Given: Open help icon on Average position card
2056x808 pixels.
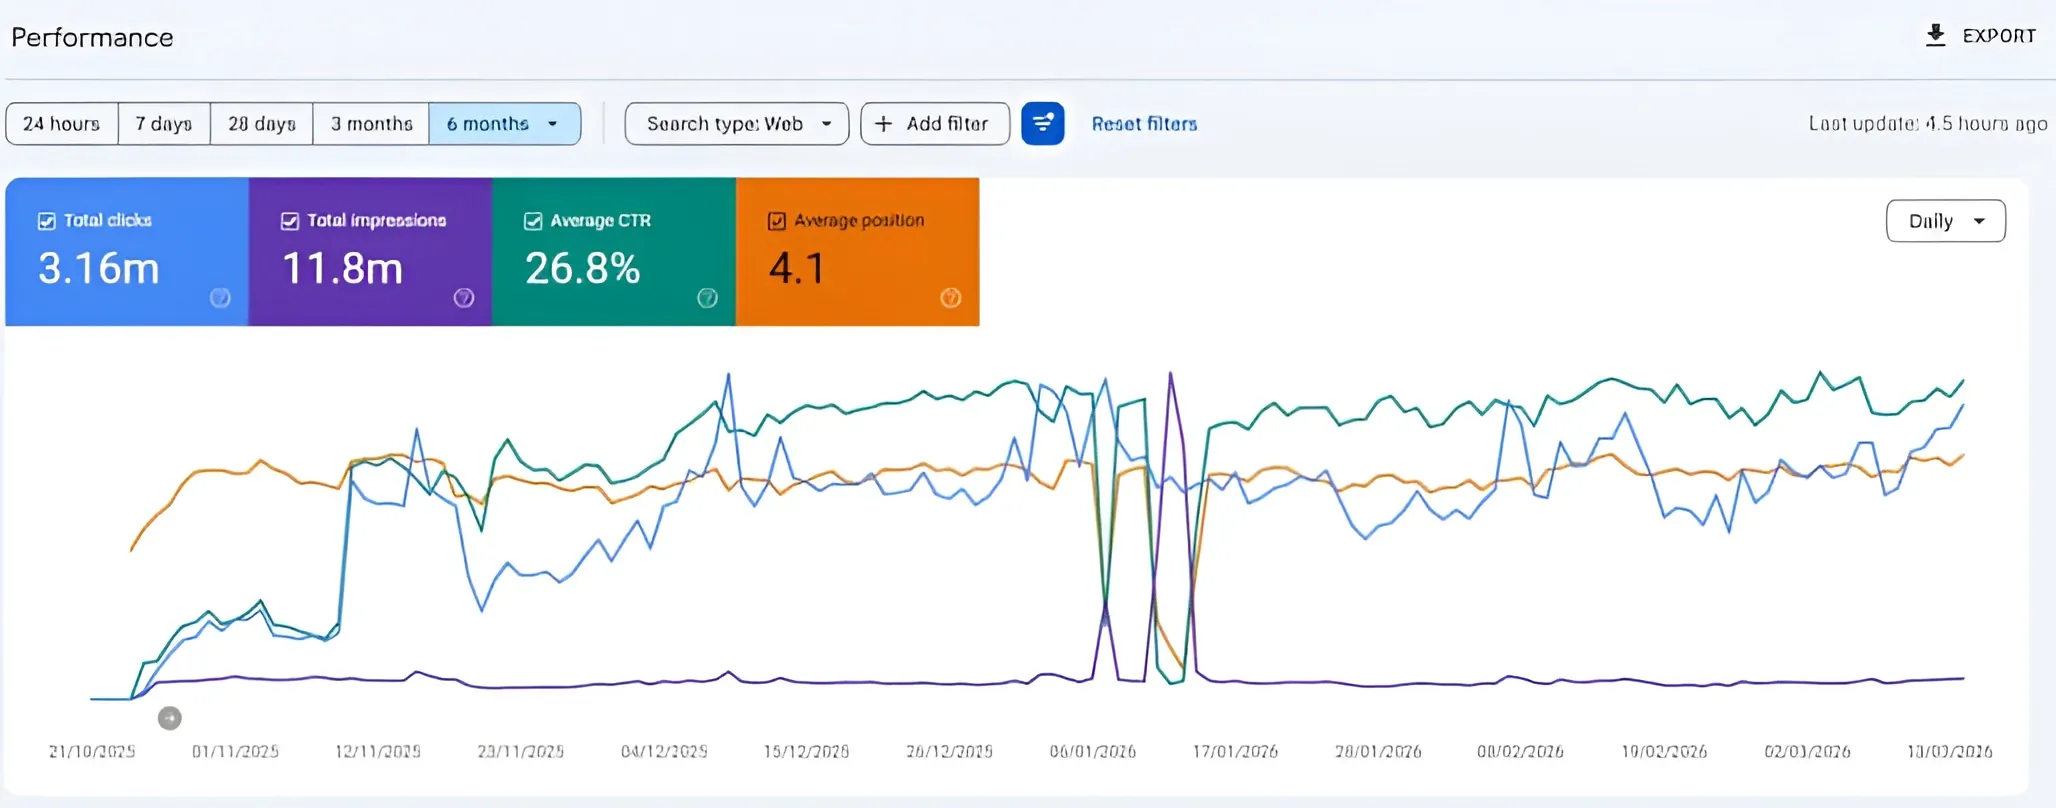Looking at the screenshot, I should click(x=951, y=298).
